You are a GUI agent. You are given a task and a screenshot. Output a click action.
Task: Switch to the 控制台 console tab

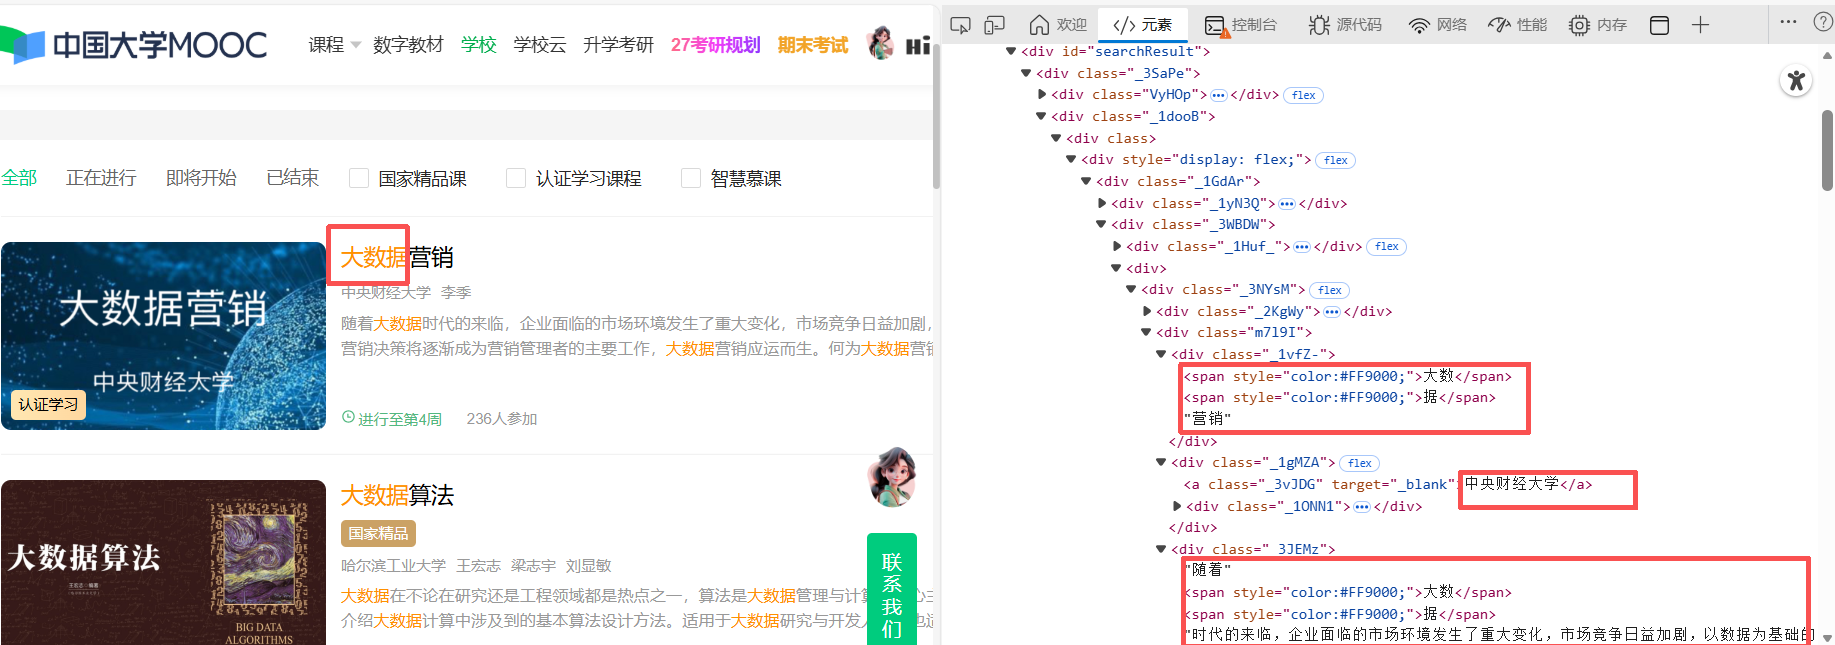[1241, 25]
